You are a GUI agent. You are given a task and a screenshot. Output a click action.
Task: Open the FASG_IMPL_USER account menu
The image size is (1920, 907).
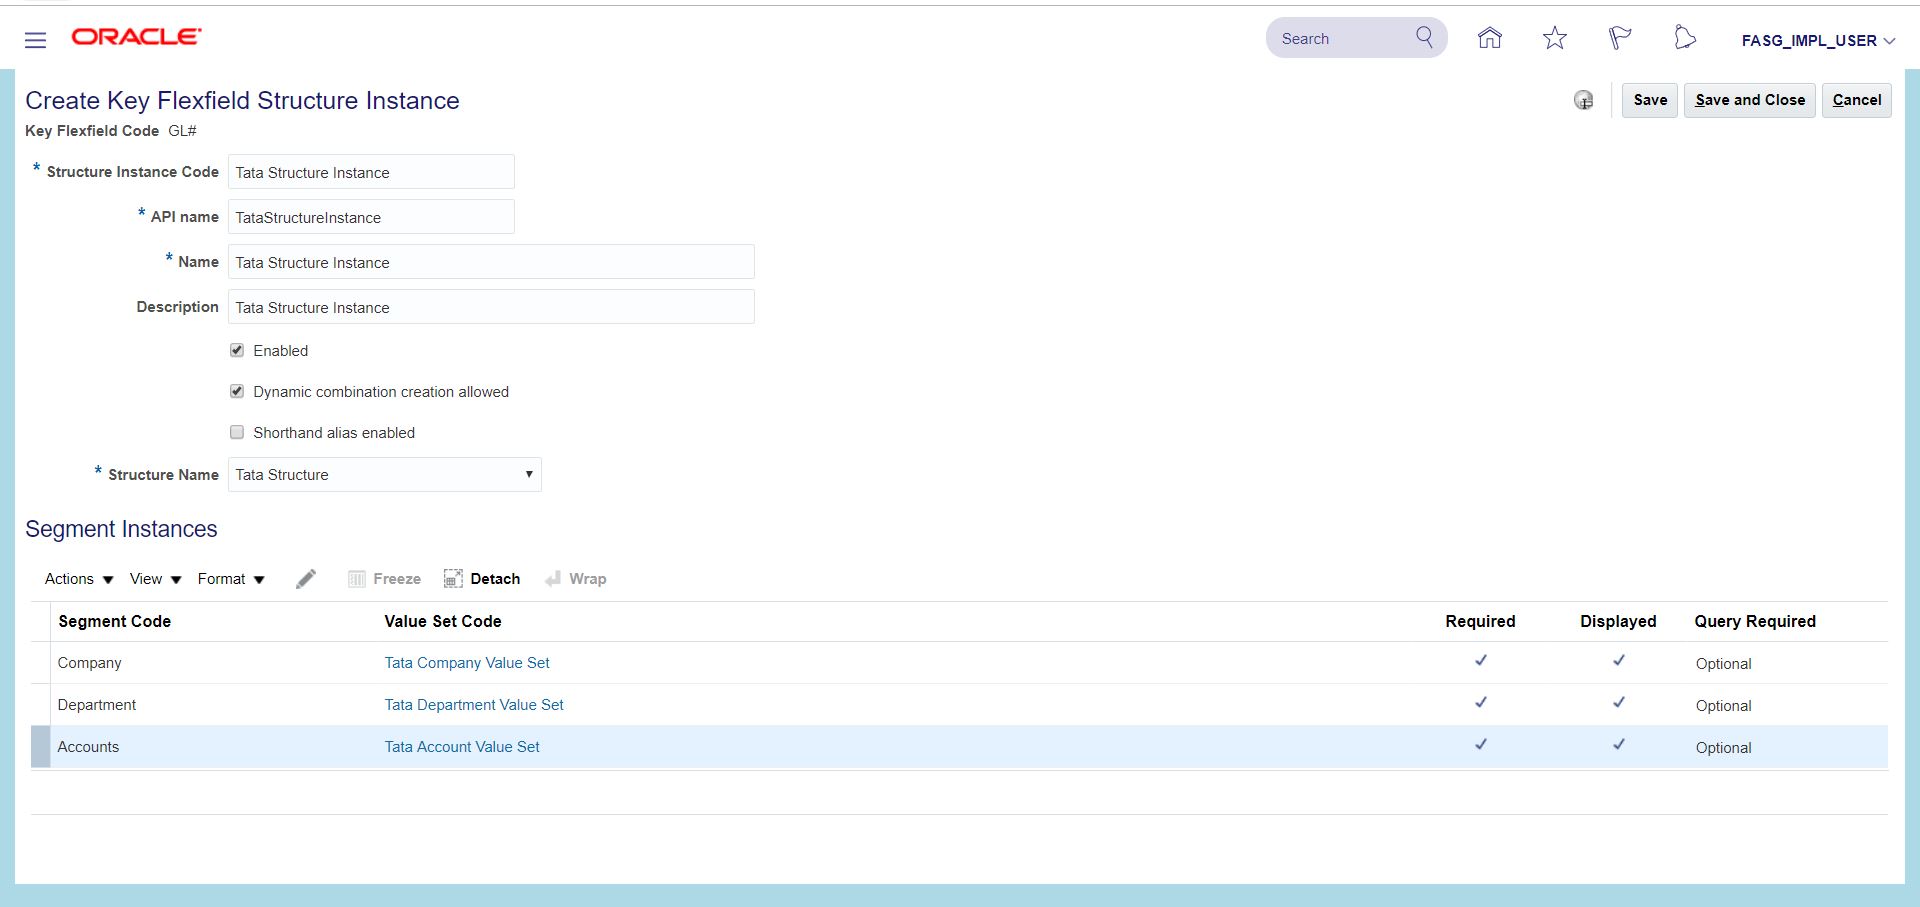click(x=1817, y=41)
